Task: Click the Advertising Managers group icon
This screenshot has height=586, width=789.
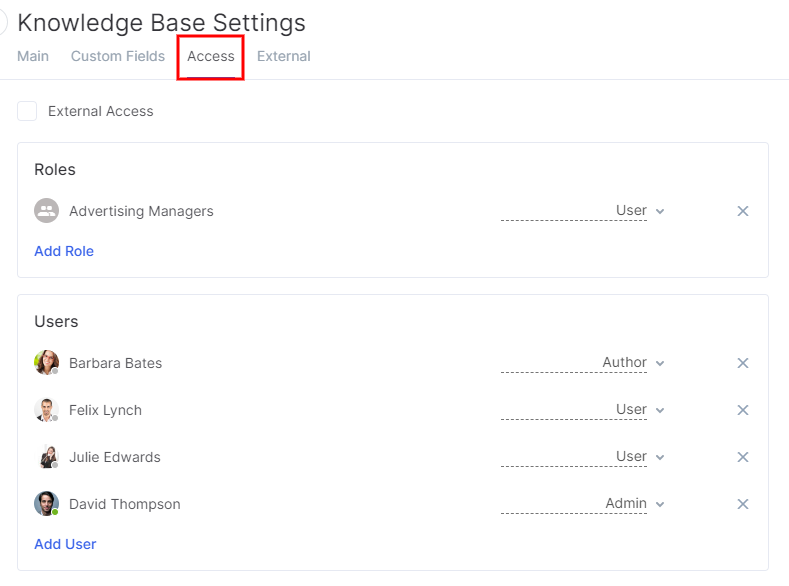Action: 46,211
